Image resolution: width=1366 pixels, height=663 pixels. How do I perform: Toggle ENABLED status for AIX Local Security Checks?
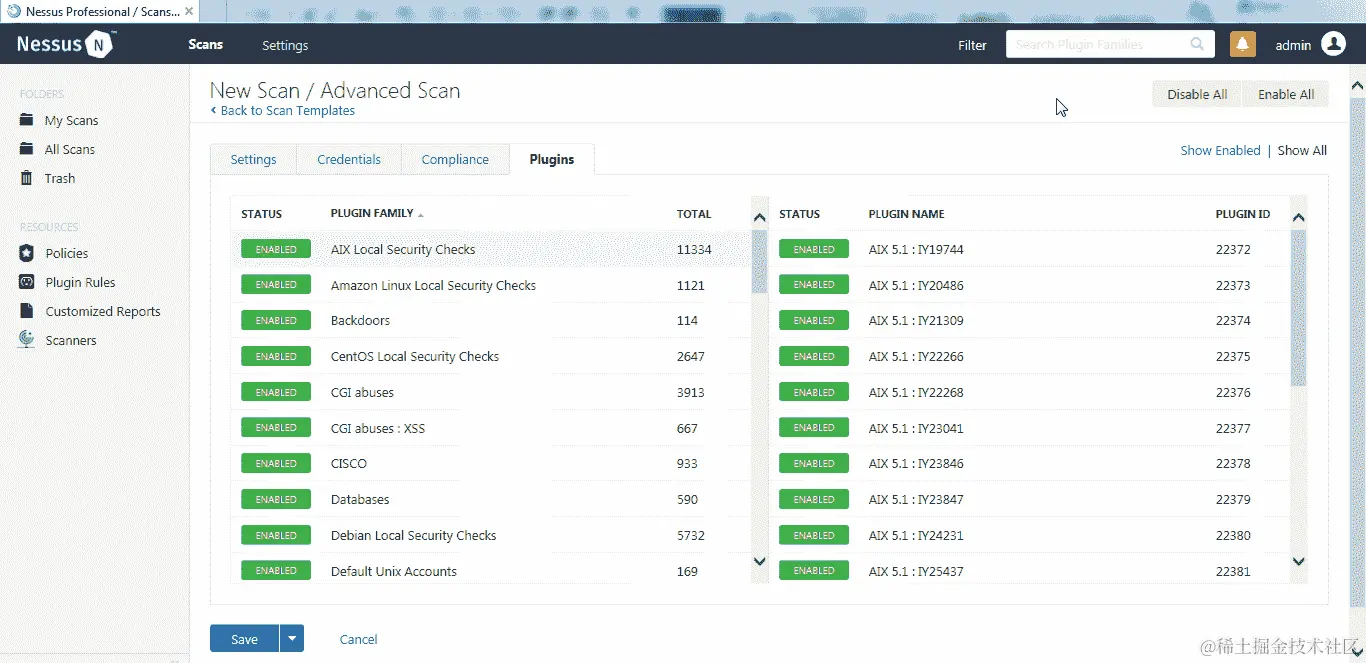276,249
